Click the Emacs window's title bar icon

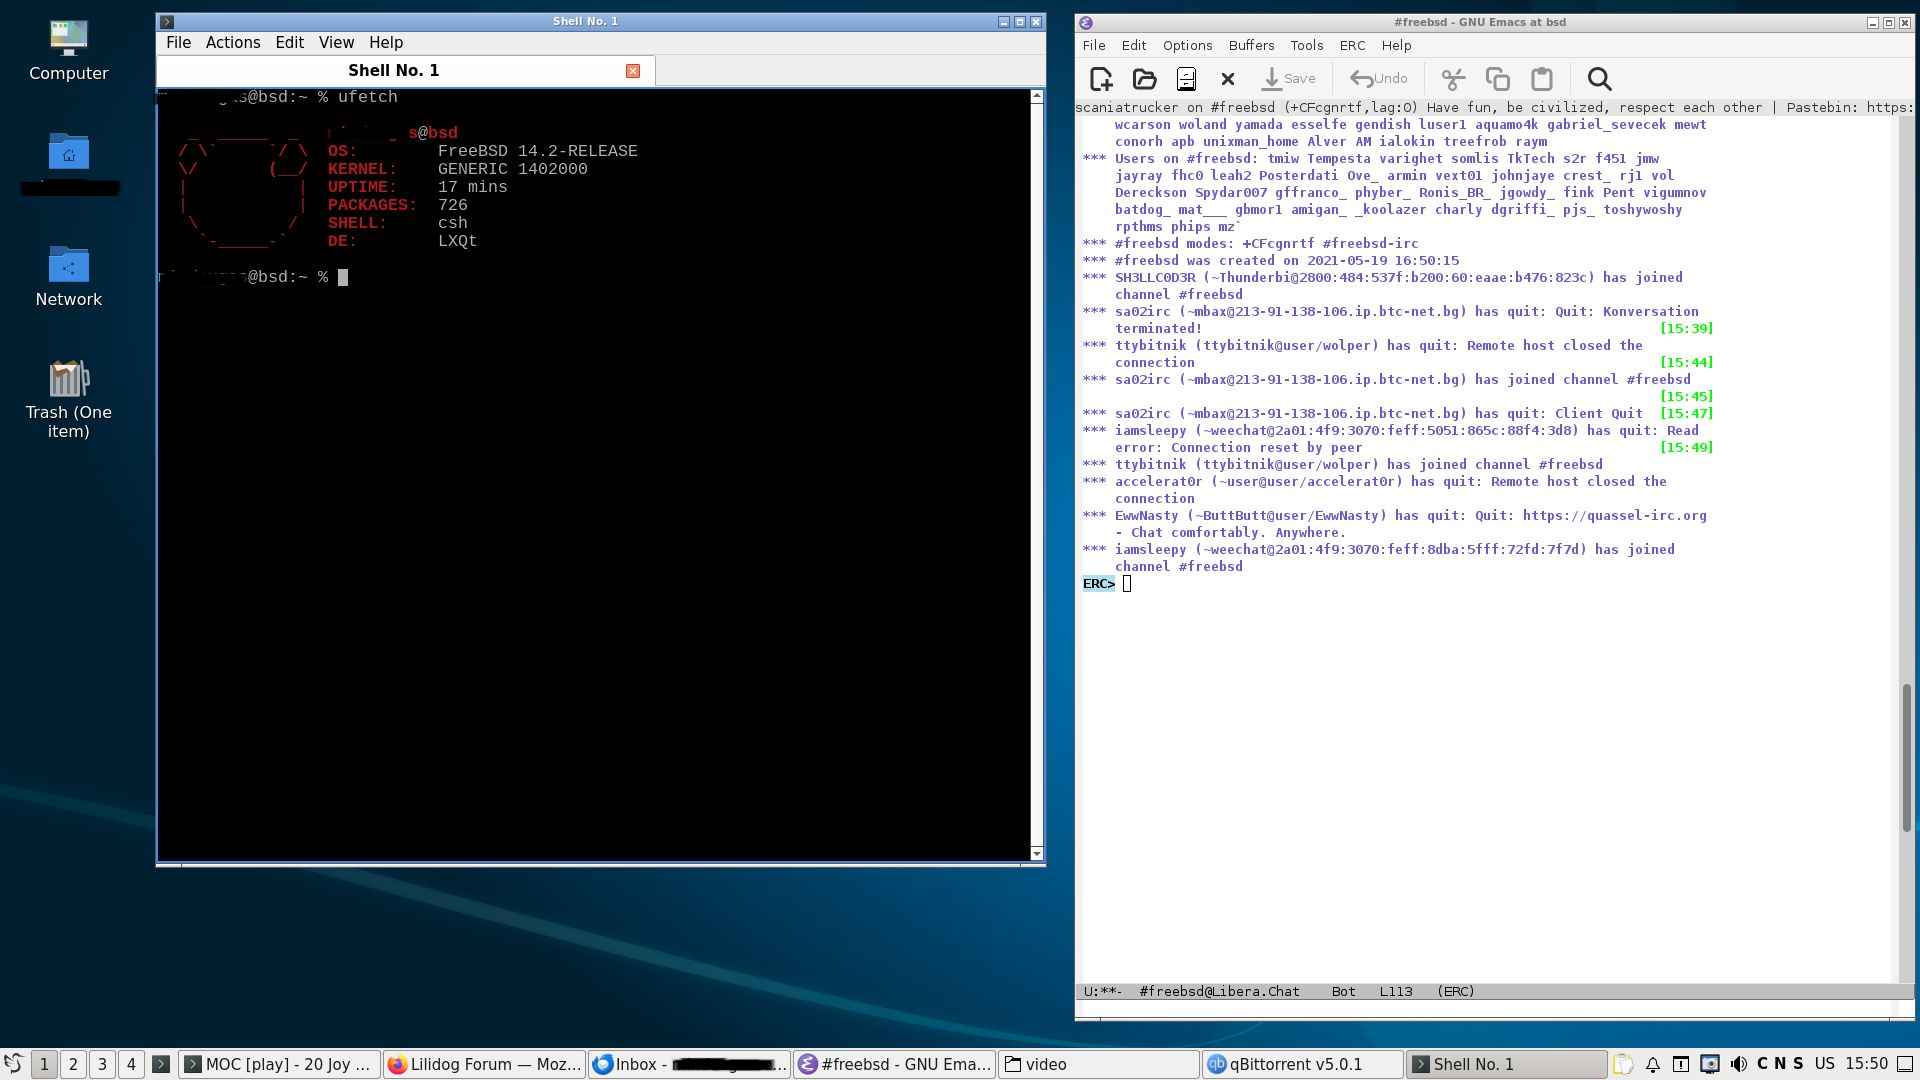pos(1086,22)
